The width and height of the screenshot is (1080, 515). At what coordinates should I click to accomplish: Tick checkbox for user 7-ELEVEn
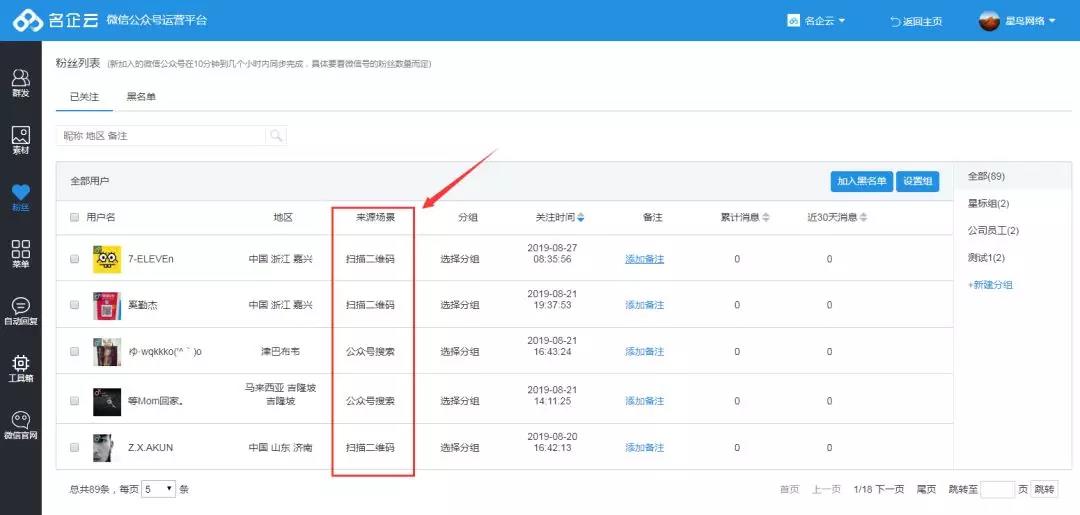[75, 259]
